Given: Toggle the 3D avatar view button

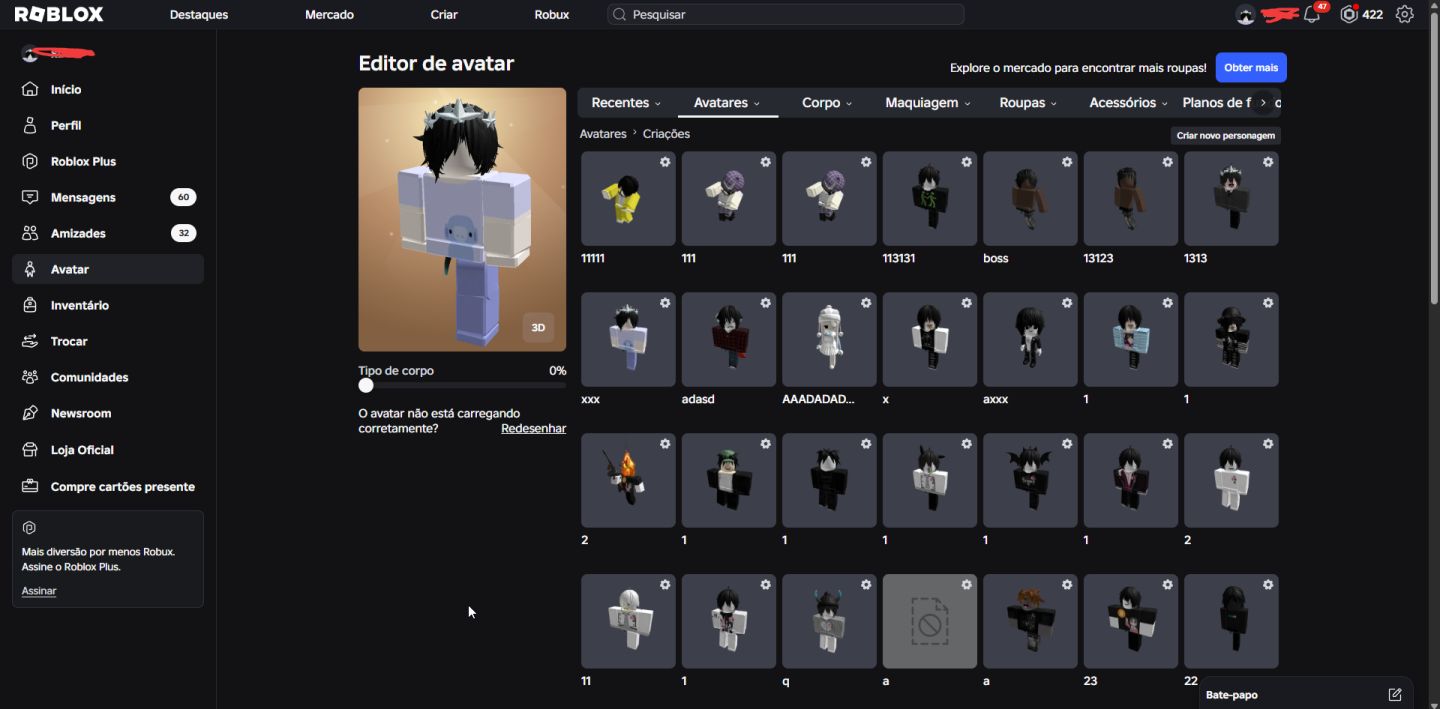Looking at the screenshot, I should click(x=538, y=327).
